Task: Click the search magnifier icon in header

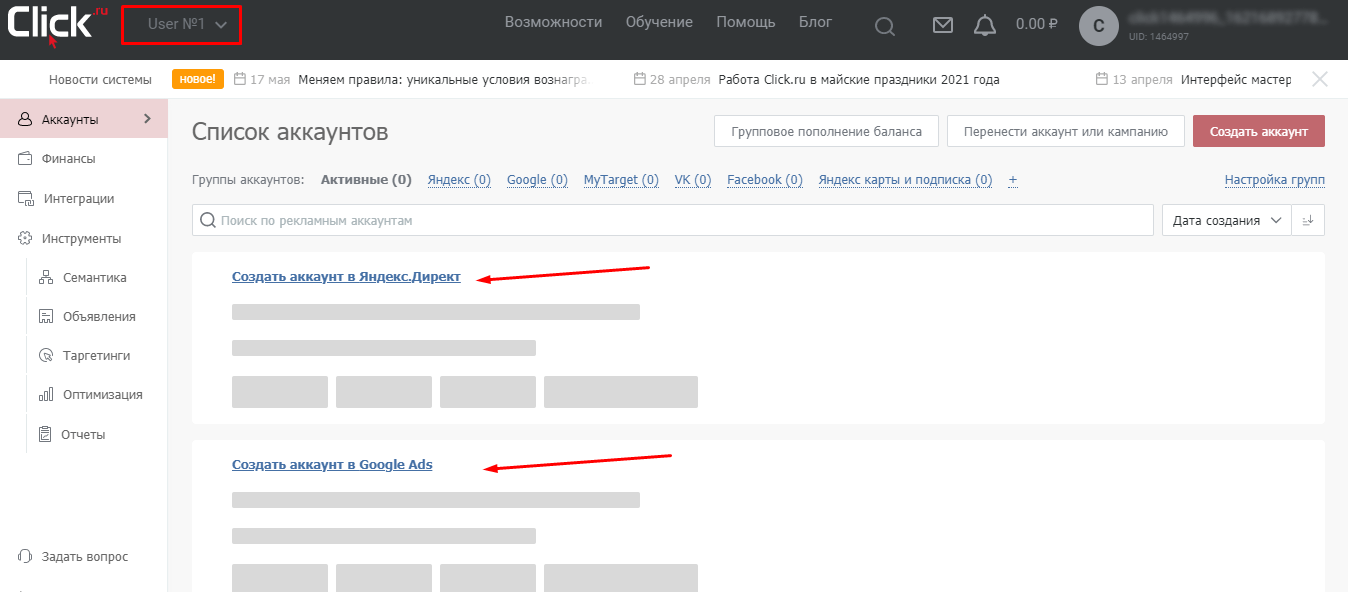Action: click(x=884, y=26)
